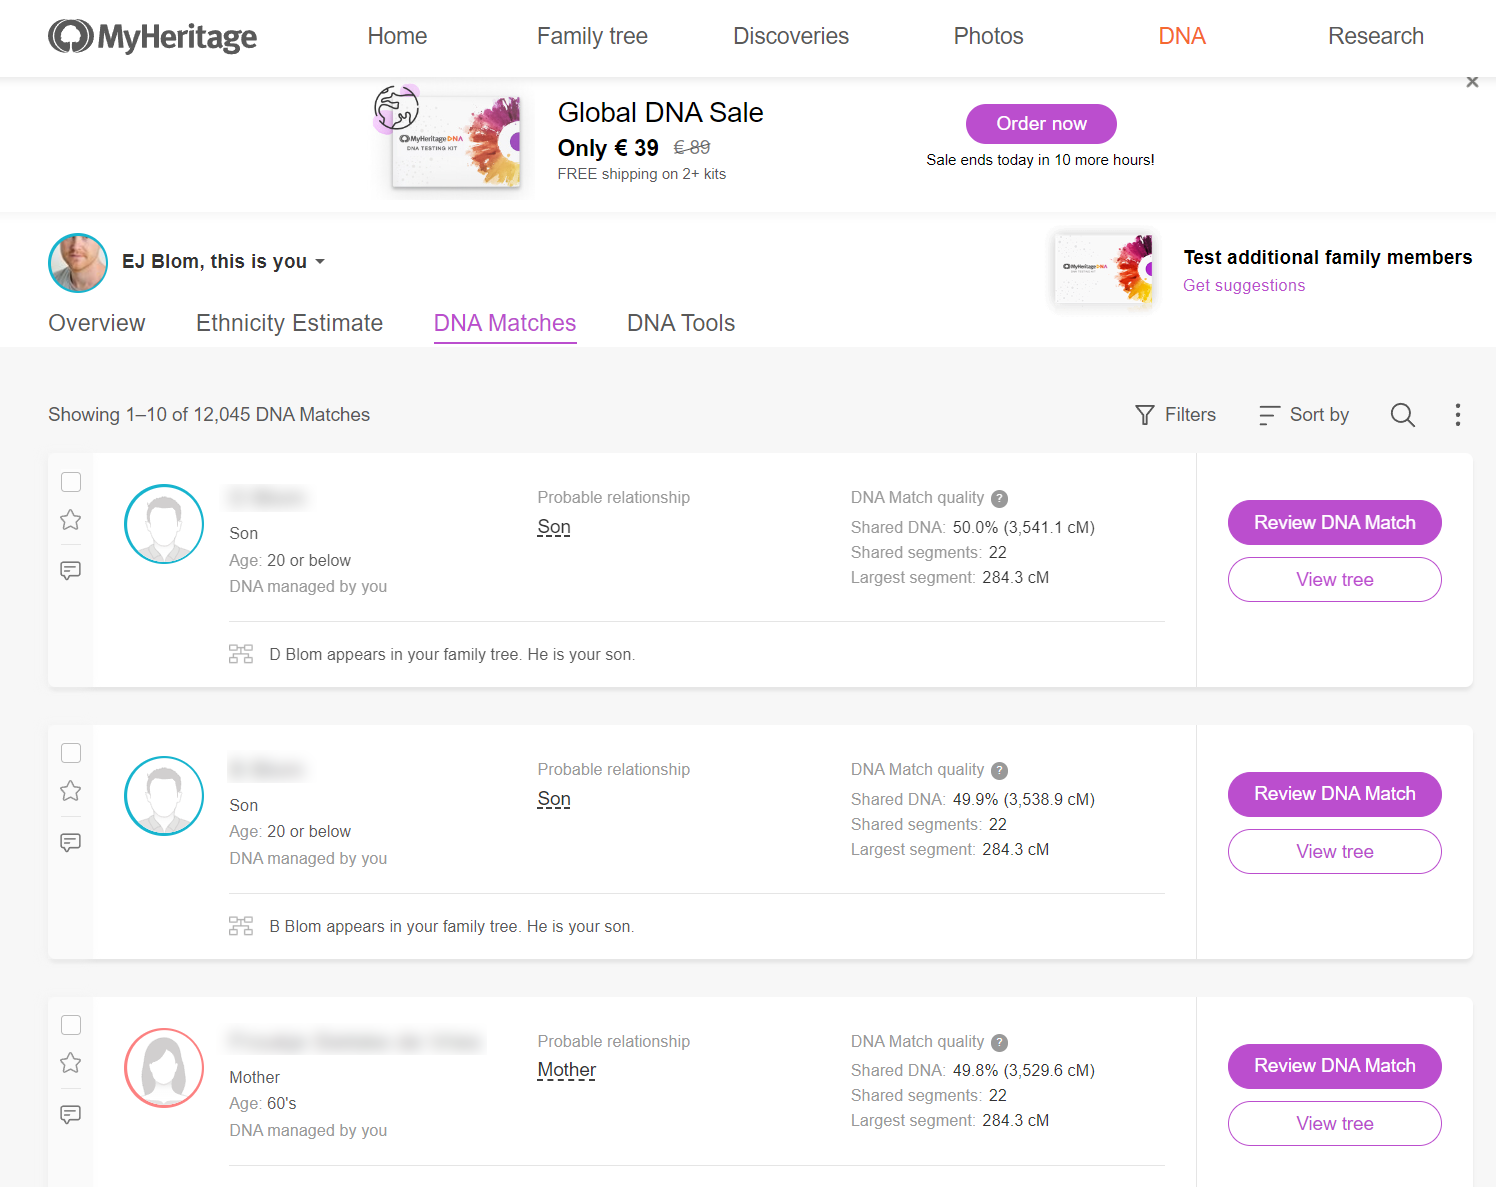Viewport: 1496px width, 1187px height.
Task: Click EJ Blom profile photo
Action: click(78, 263)
